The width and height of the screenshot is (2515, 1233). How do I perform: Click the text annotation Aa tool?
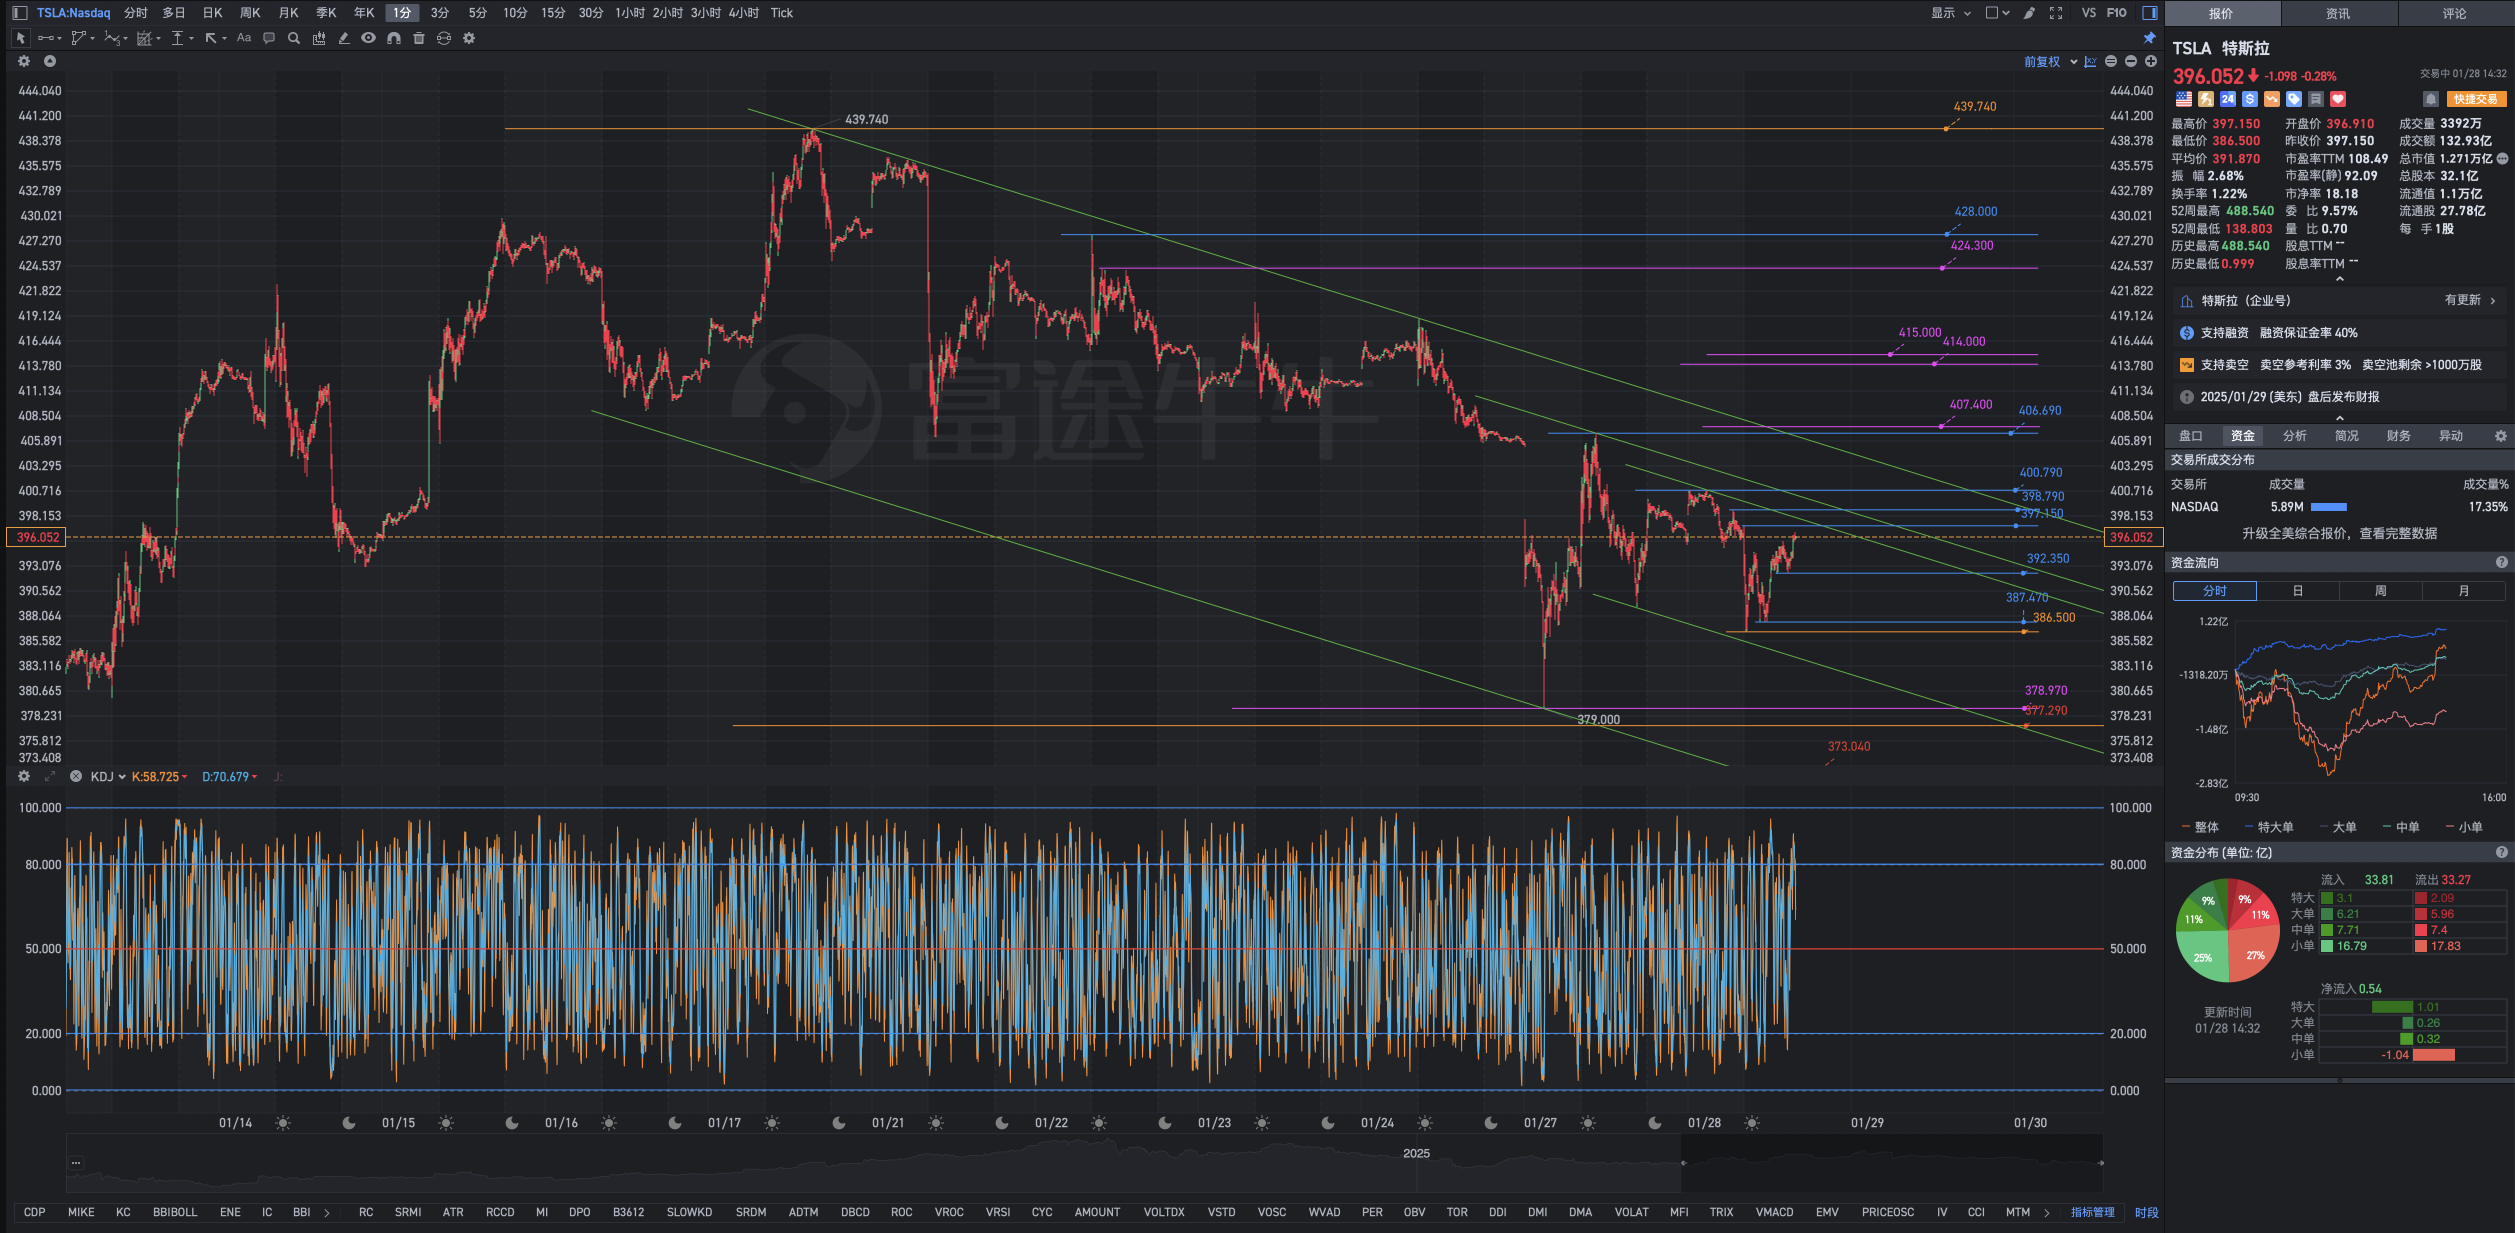(x=244, y=38)
